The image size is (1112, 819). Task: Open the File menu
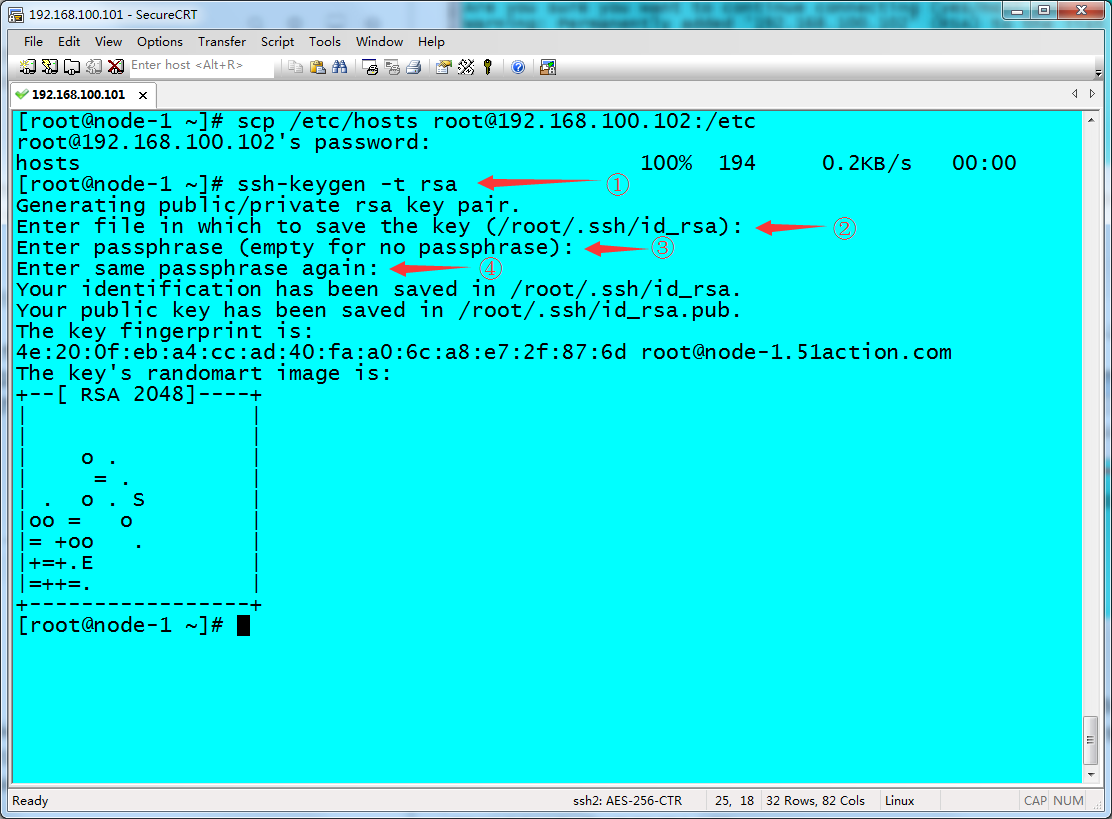(33, 42)
